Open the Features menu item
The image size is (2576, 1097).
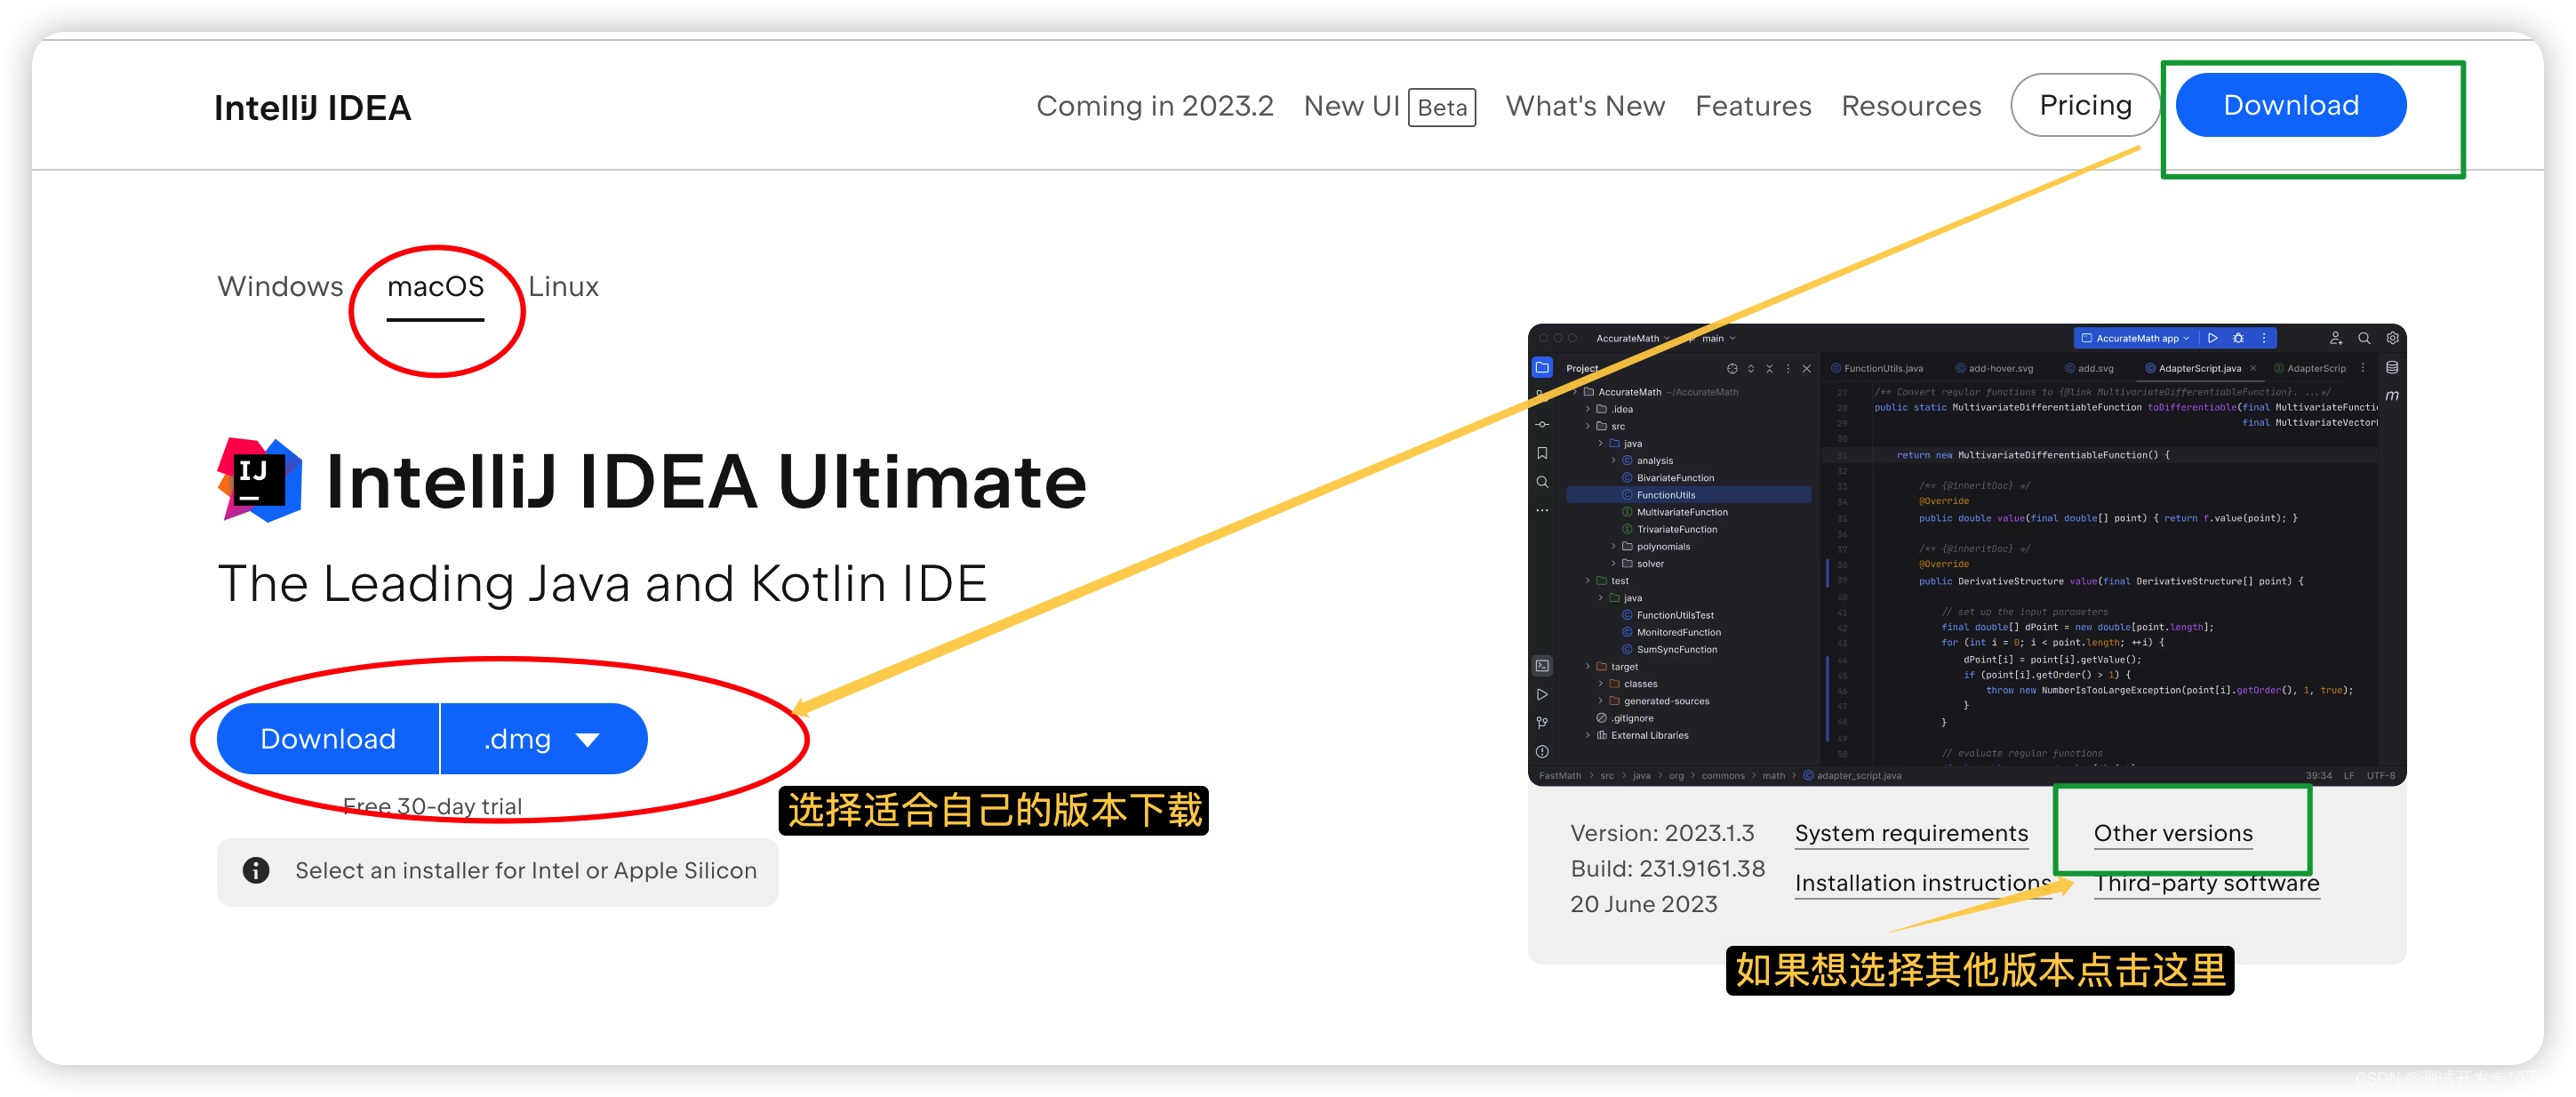coord(1753,106)
